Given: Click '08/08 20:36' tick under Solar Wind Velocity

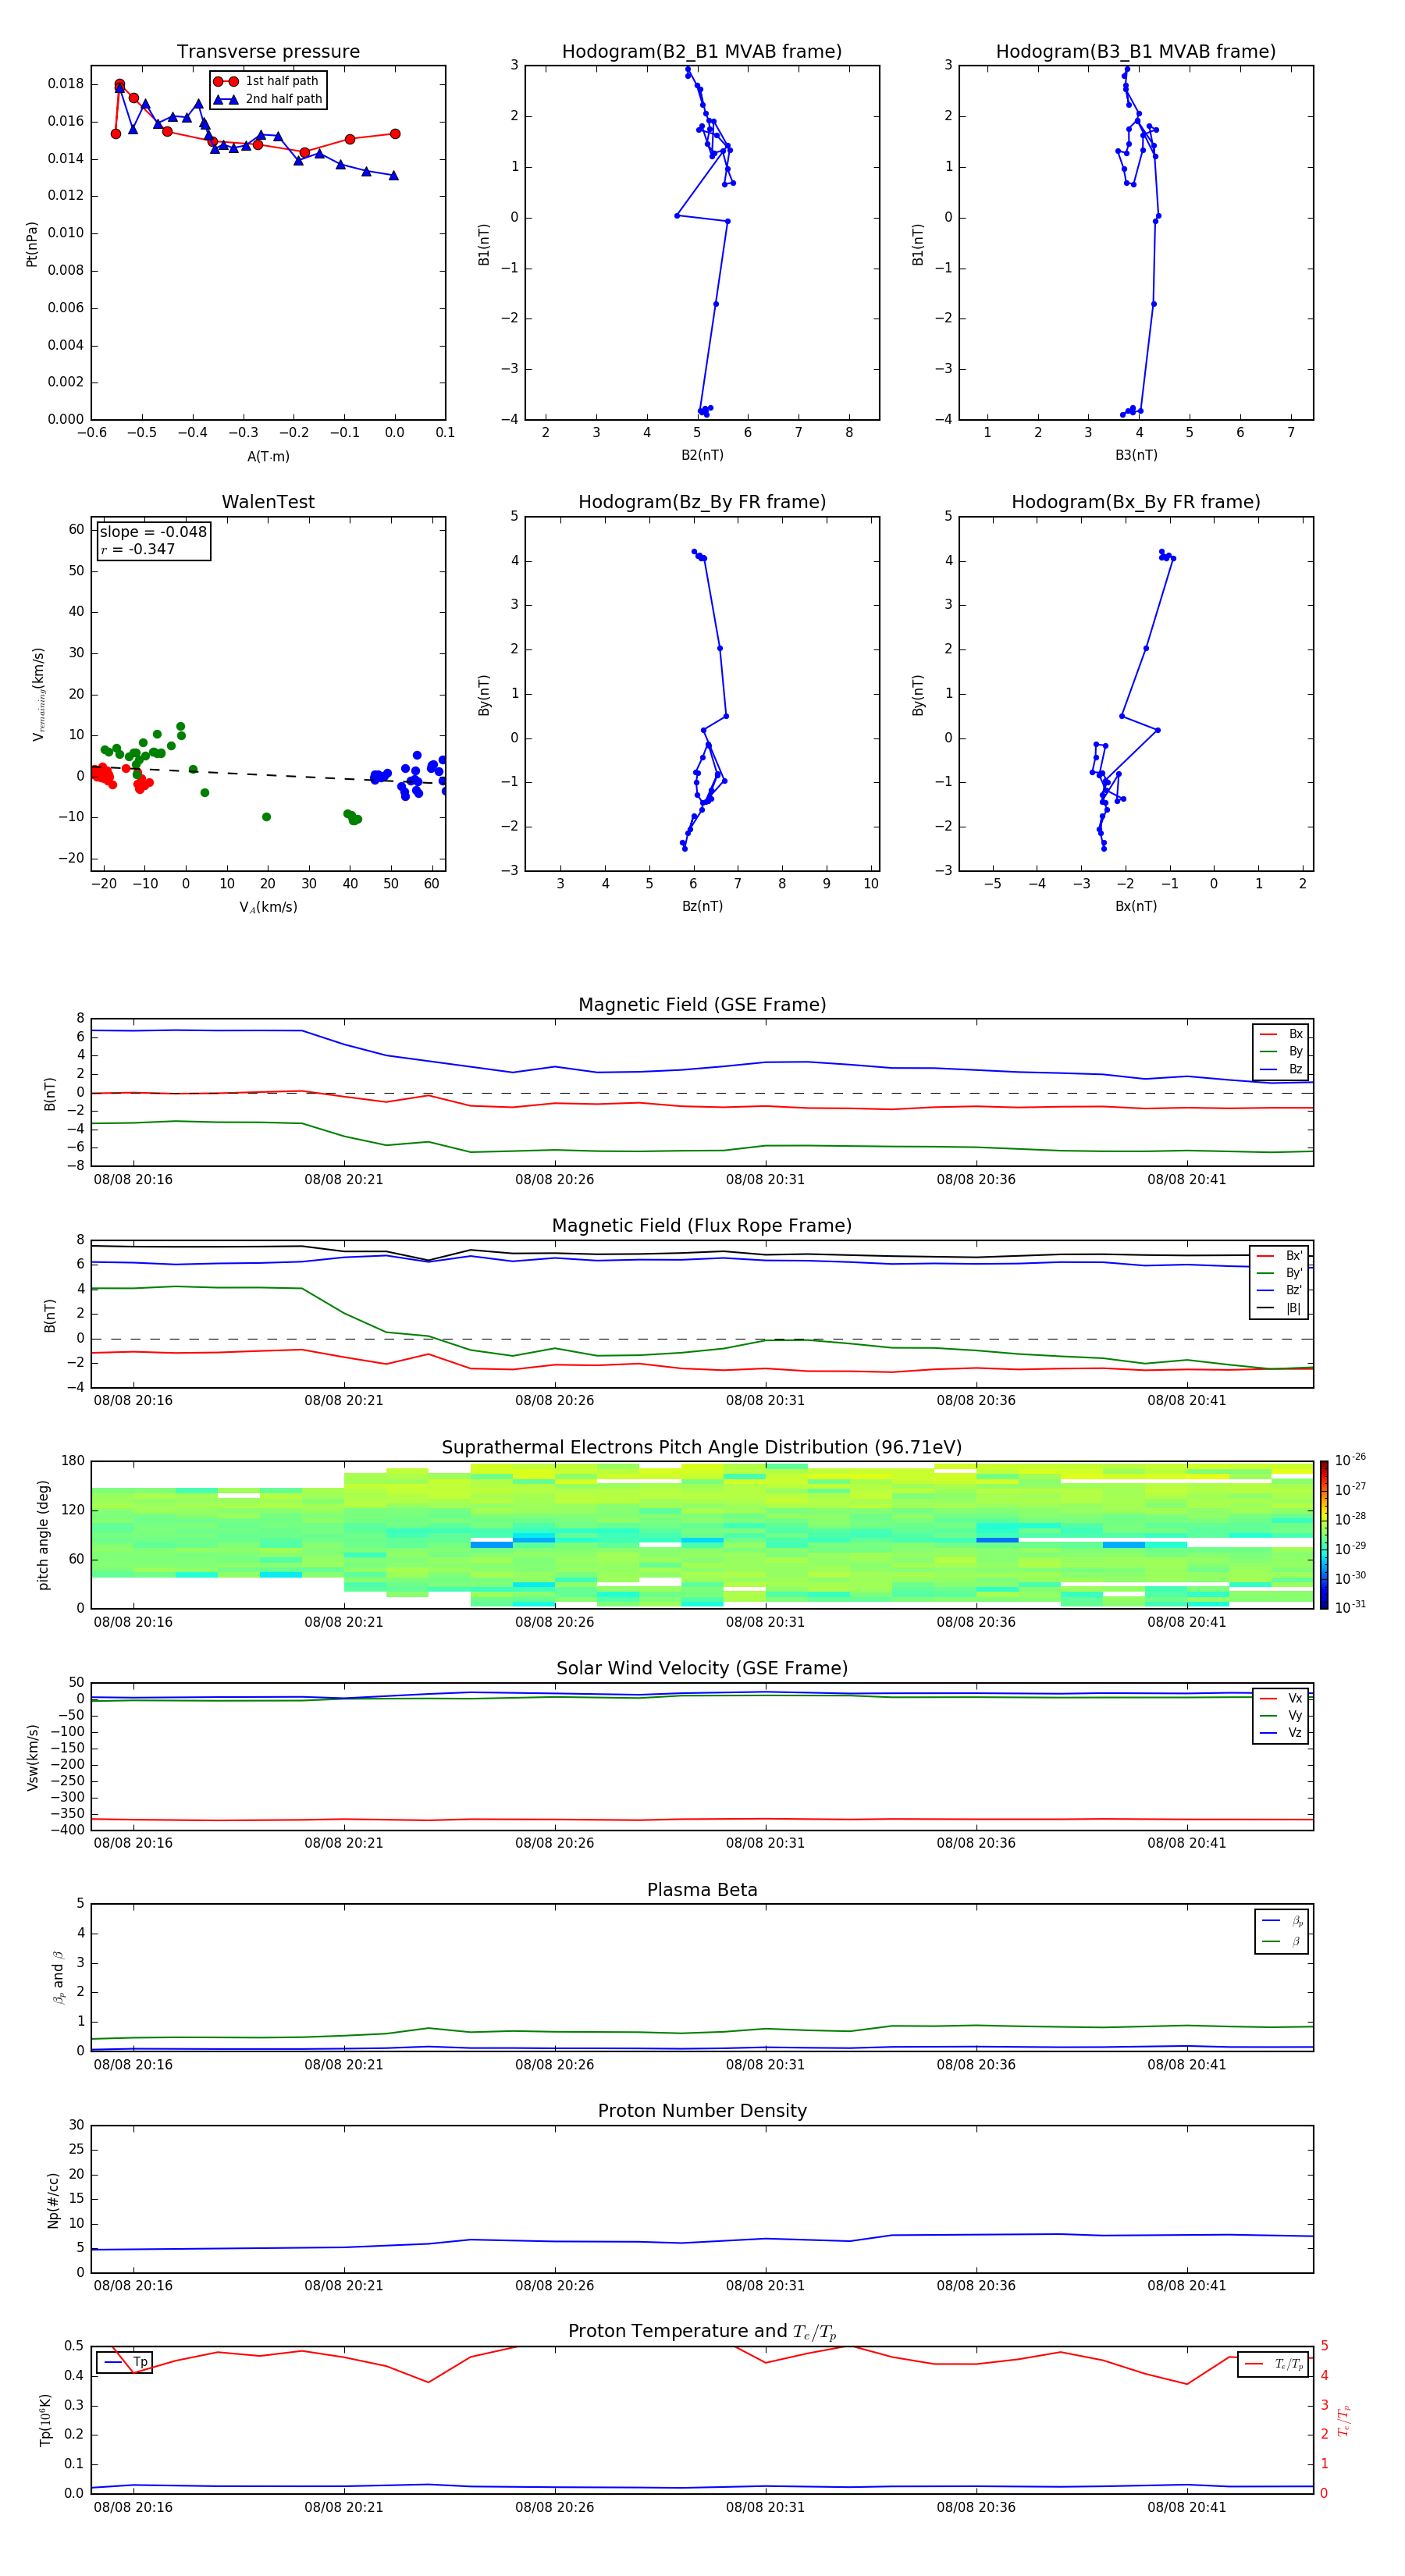Looking at the screenshot, I should click(976, 1843).
